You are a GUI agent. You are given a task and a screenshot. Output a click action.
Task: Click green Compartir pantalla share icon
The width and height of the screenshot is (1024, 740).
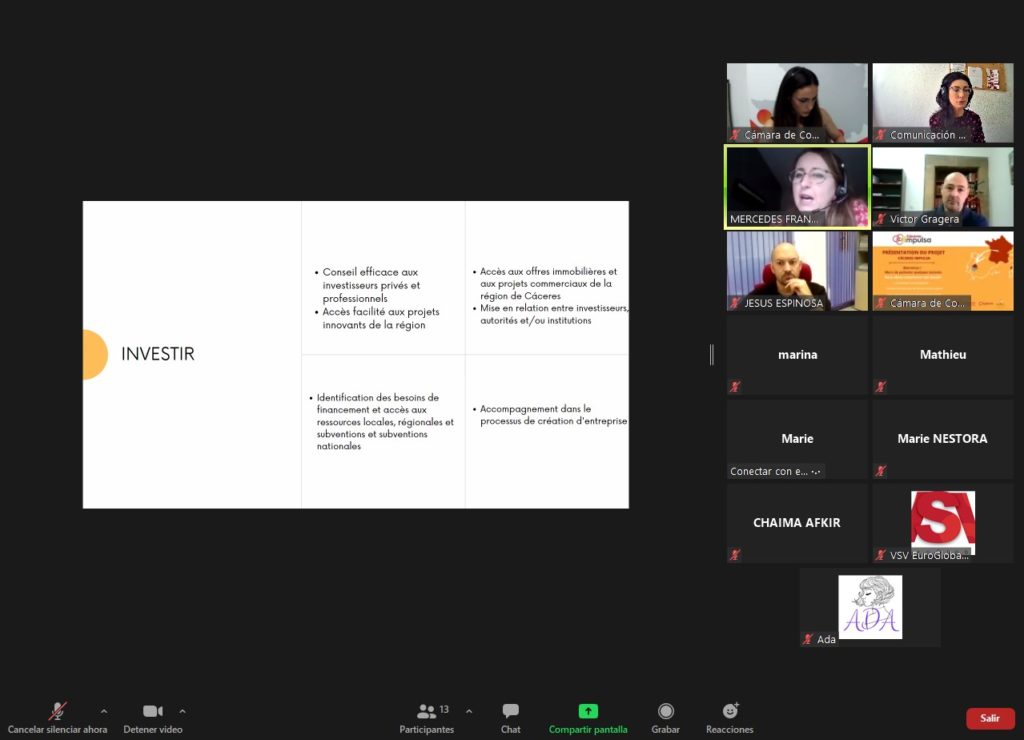pyautogui.click(x=588, y=711)
